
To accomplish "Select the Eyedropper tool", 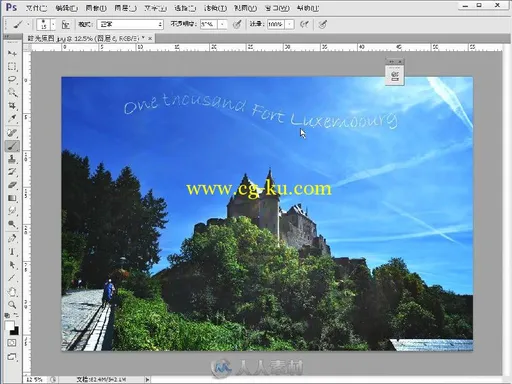I will pos(12,119).
